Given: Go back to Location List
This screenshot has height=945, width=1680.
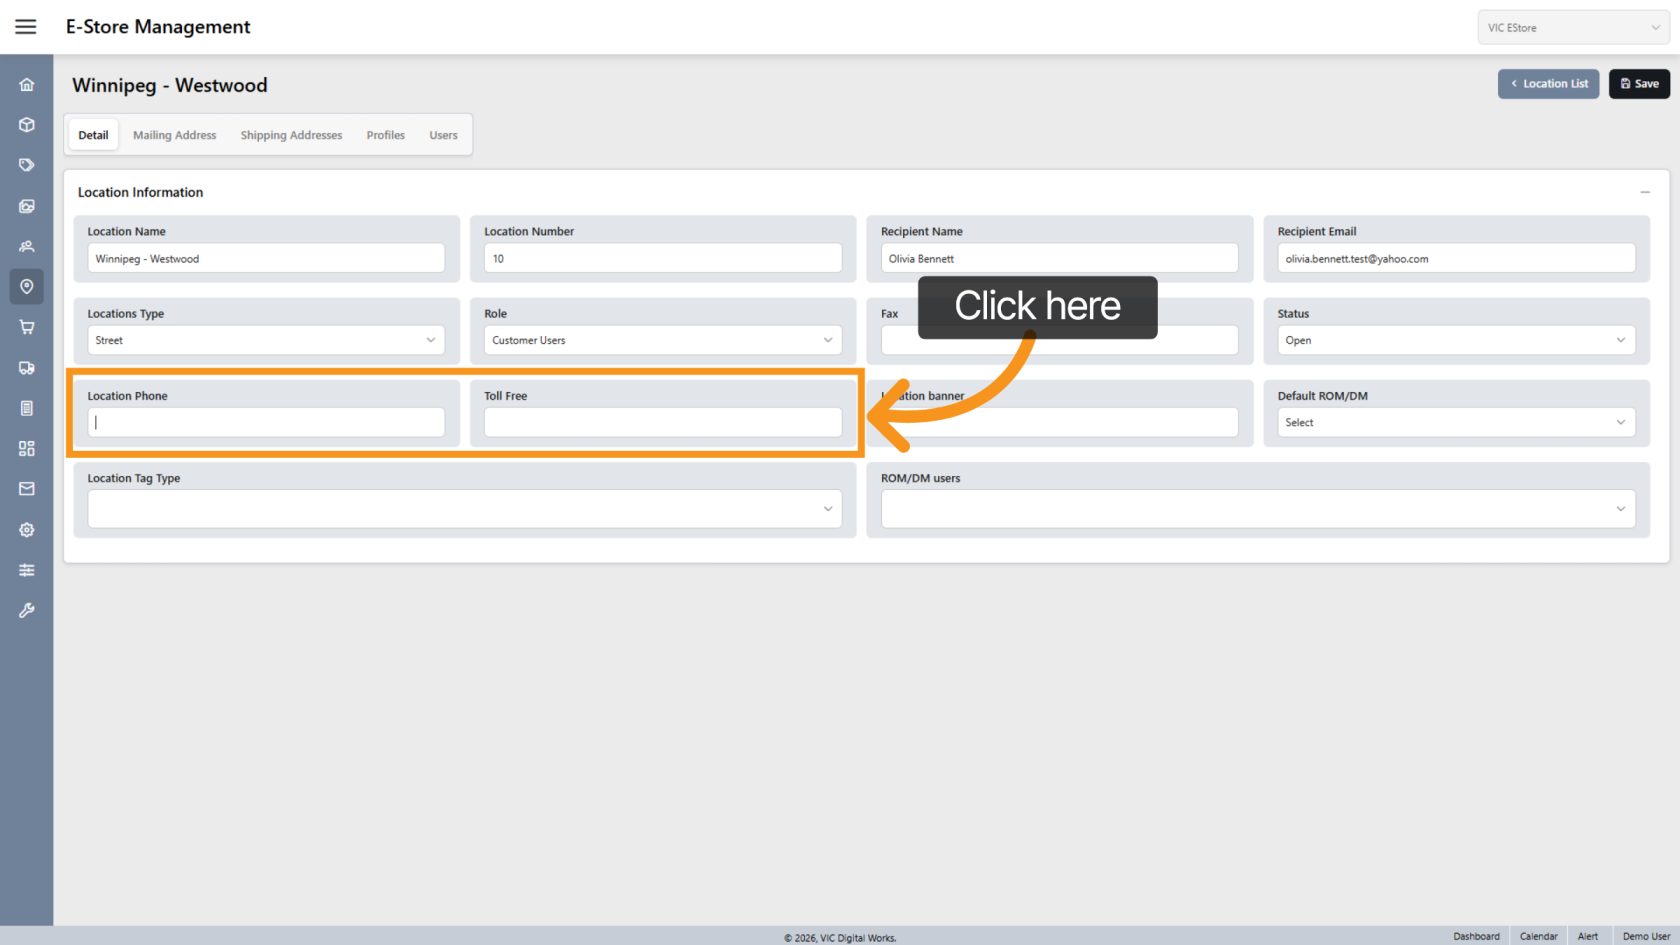Looking at the screenshot, I should pos(1548,84).
